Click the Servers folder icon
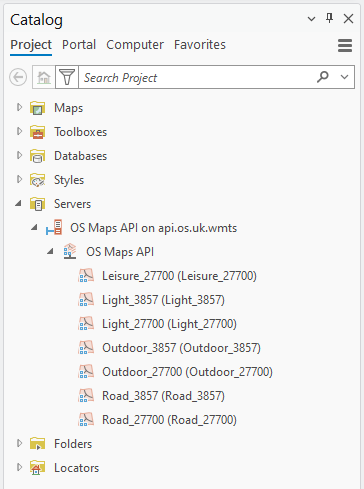Image resolution: width=364 pixels, height=489 pixels. point(37,204)
